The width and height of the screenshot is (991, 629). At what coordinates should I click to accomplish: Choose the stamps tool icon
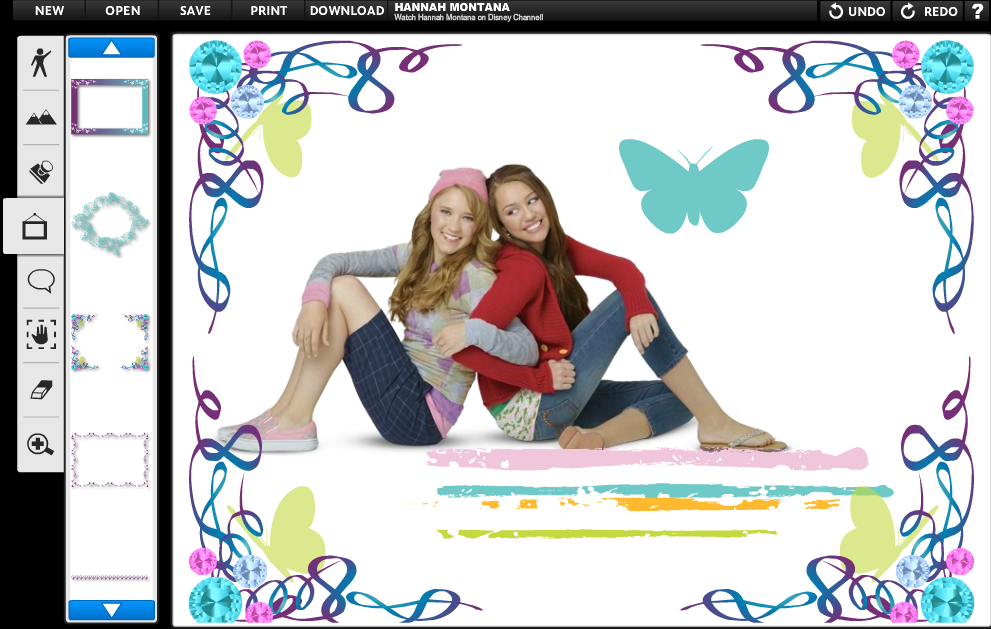point(40,171)
